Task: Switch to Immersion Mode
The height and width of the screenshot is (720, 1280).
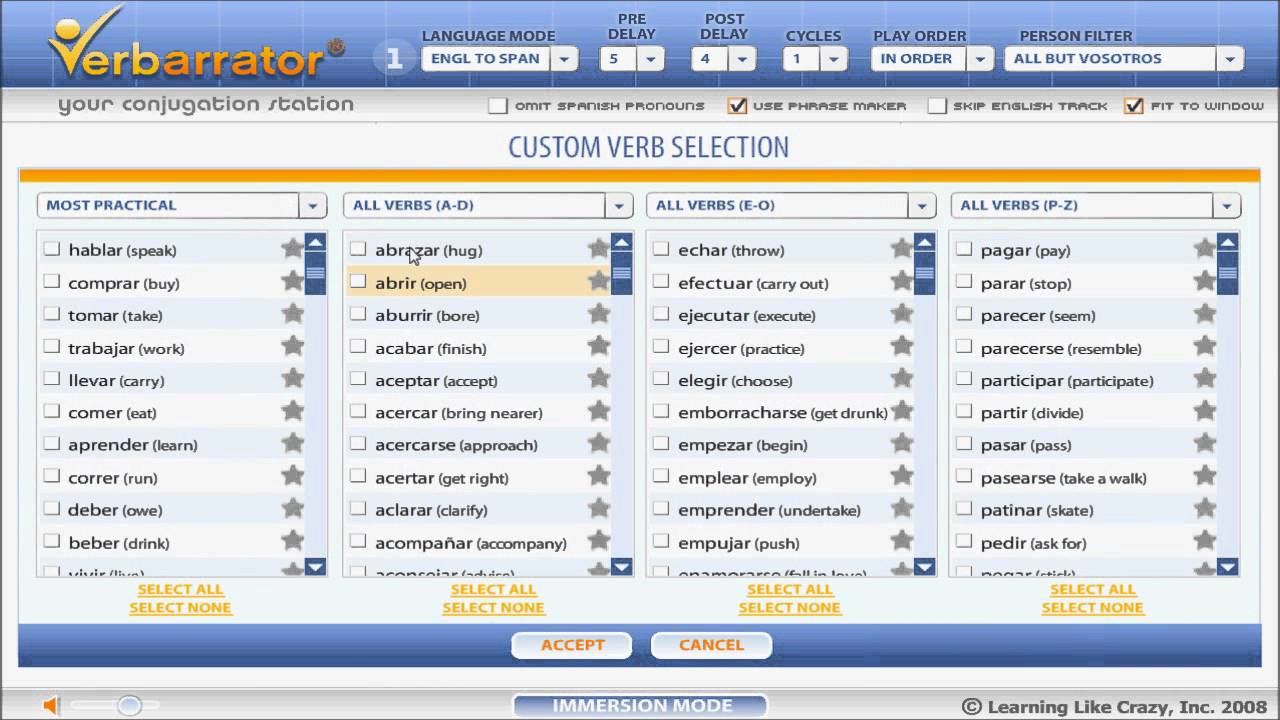Action: point(642,706)
